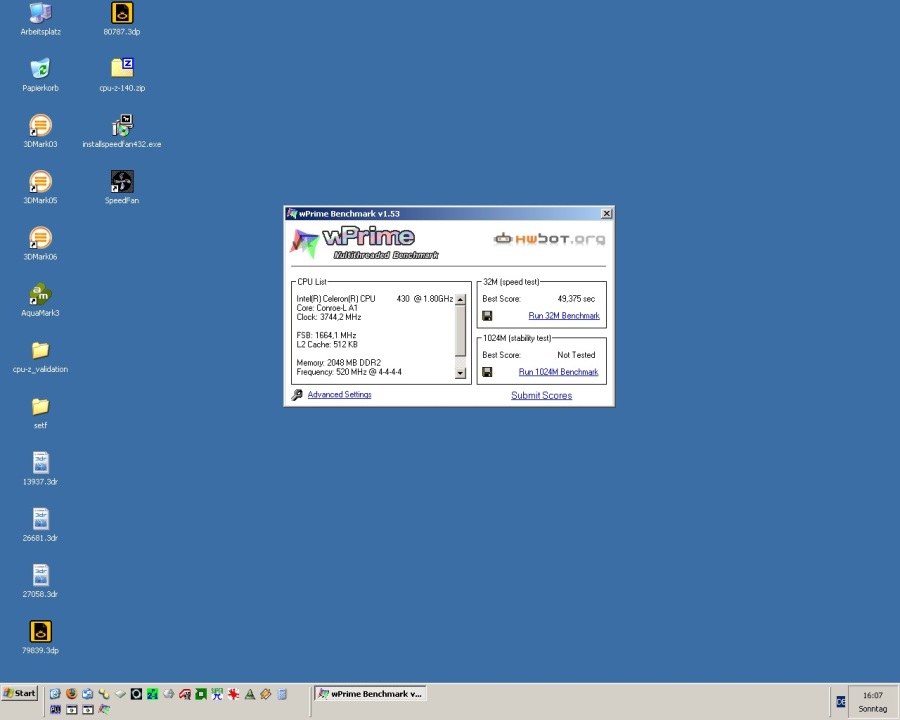Viewport: 900px width, 720px height.
Task: Launch wPrime from quick launch bottom row
Action: coord(104,710)
